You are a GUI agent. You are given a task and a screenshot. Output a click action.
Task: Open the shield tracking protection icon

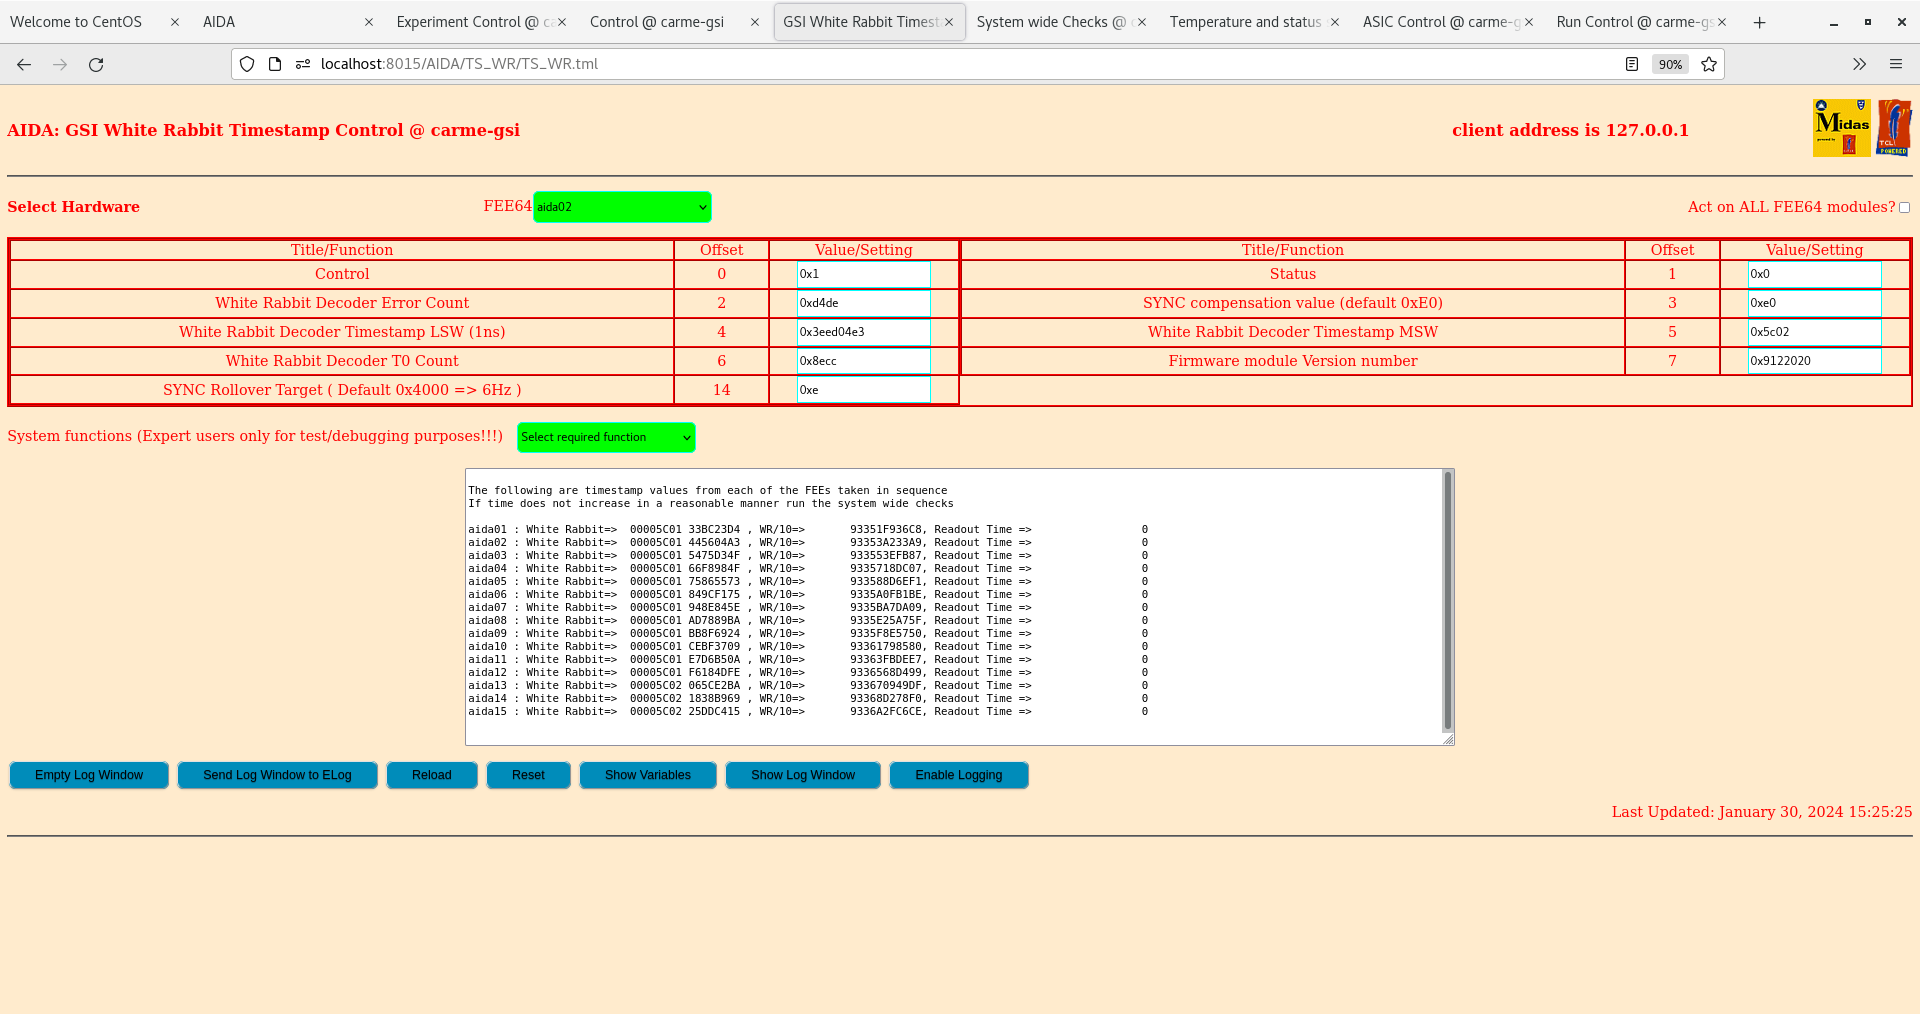pos(246,64)
